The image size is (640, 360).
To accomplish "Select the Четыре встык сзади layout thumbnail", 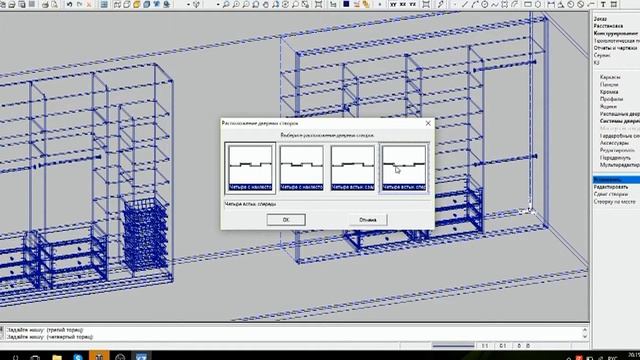I will [x=353, y=168].
